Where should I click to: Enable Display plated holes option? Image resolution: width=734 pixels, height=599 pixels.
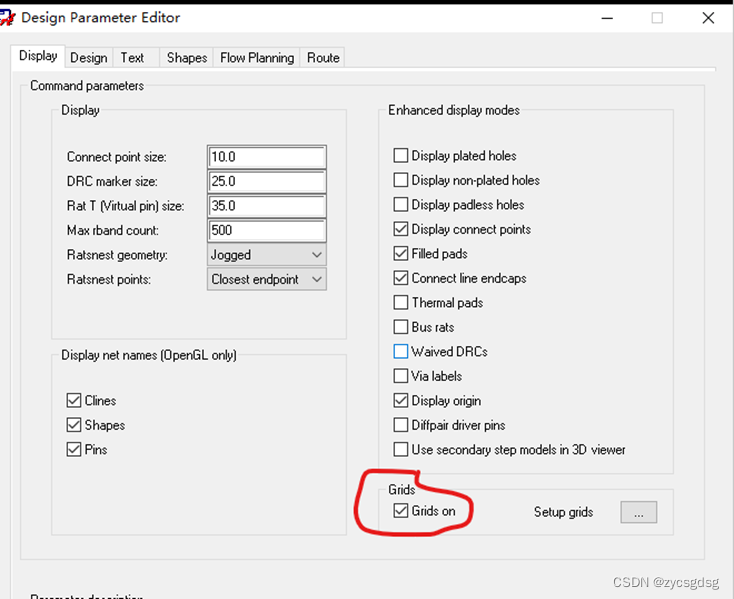click(401, 156)
